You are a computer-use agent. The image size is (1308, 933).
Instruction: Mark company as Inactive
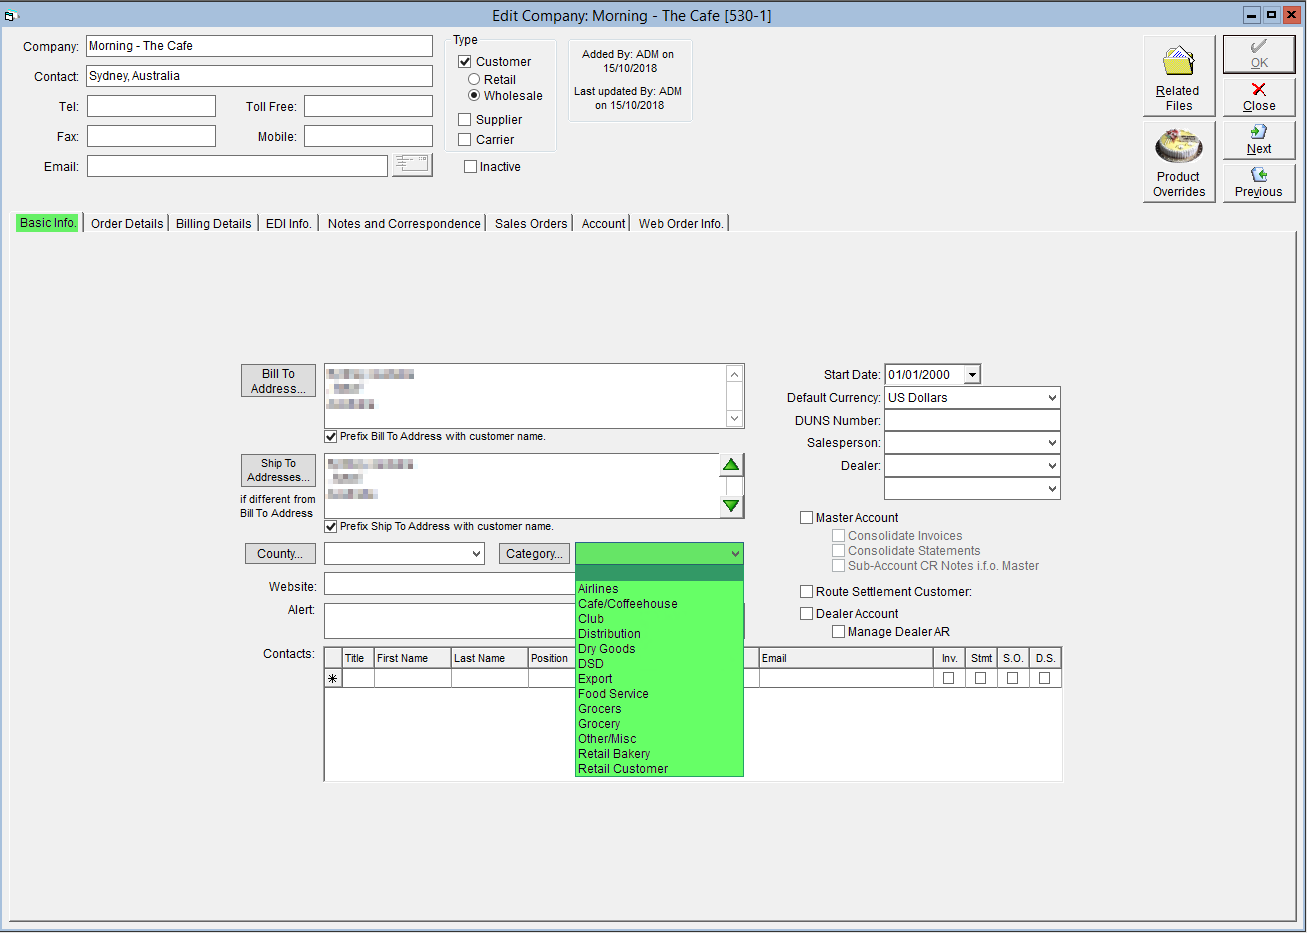click(470, 167)
